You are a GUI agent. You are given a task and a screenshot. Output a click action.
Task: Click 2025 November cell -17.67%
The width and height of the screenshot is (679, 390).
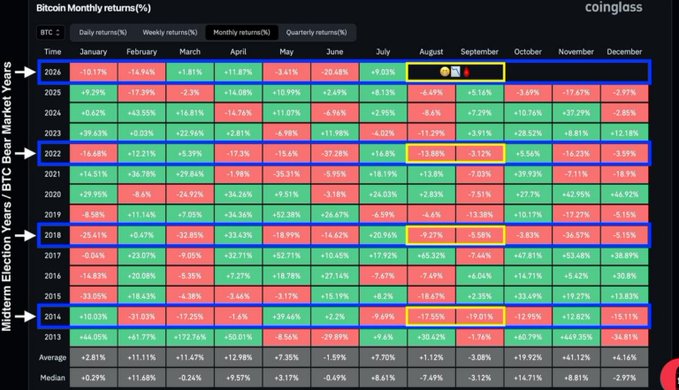click(576, 92)
